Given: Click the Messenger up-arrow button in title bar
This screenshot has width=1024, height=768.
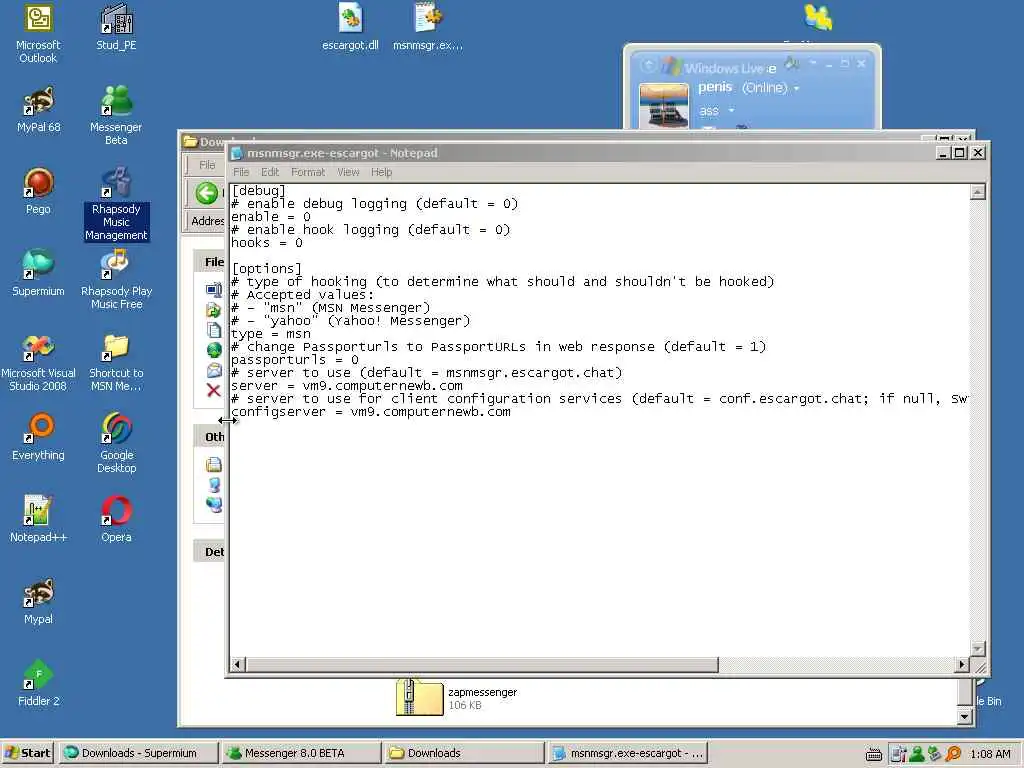Looking at the screenshot, I should [648, 65].
